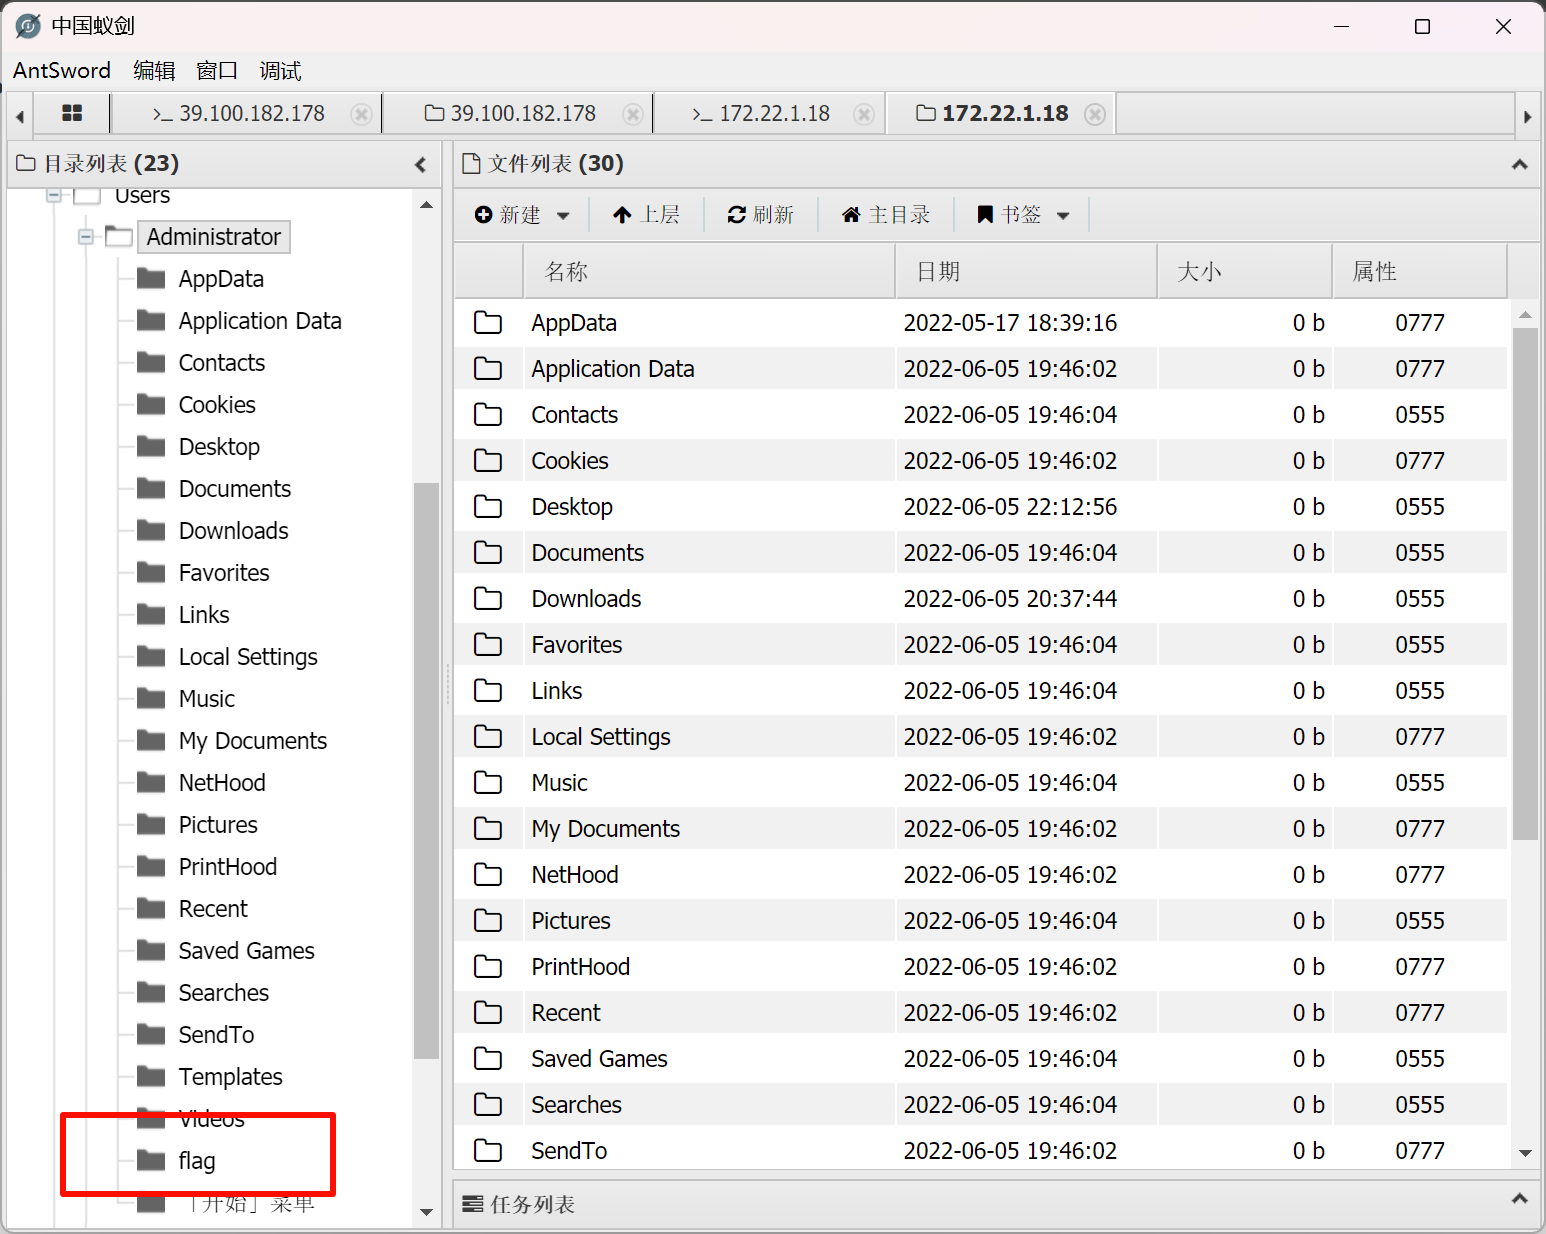
Task: Select the flag folder in directory tree
Action: 197,1161
